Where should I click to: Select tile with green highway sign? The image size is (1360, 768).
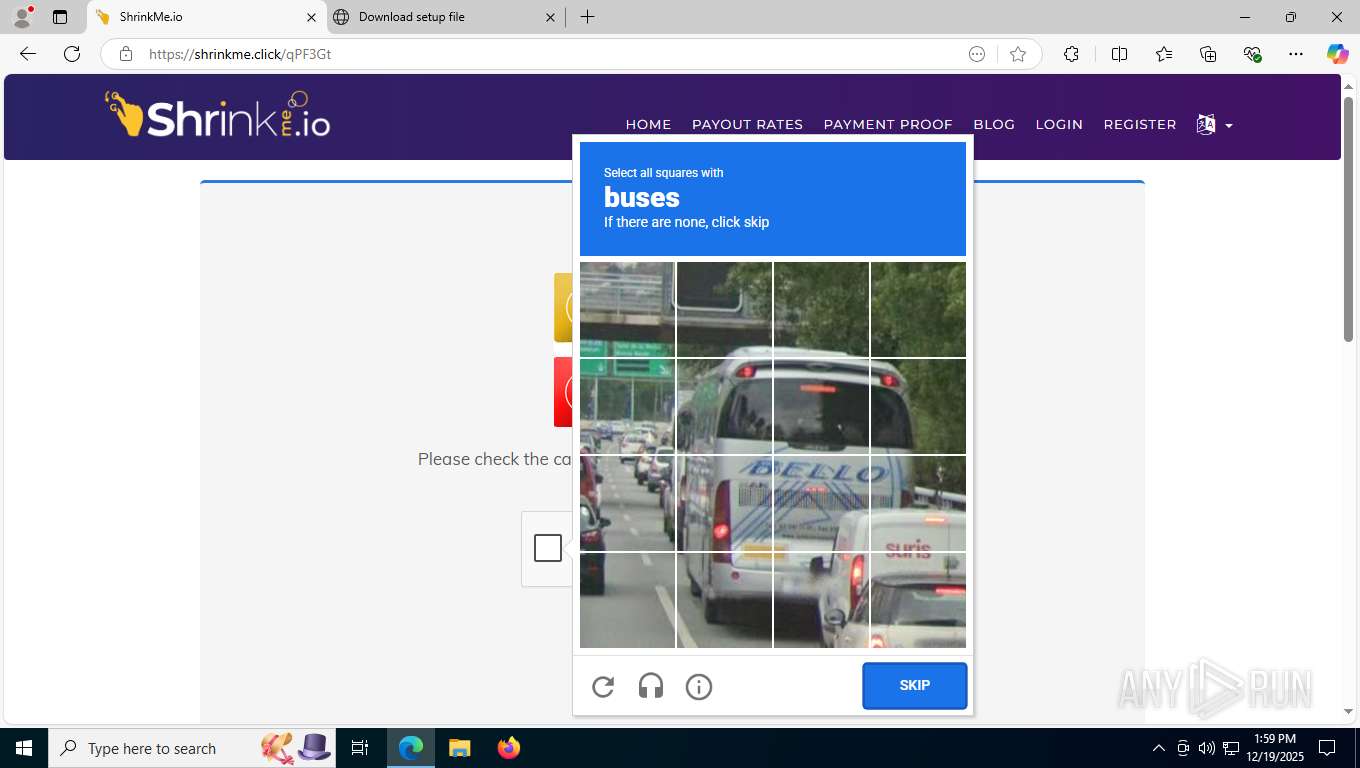point(628,405)
